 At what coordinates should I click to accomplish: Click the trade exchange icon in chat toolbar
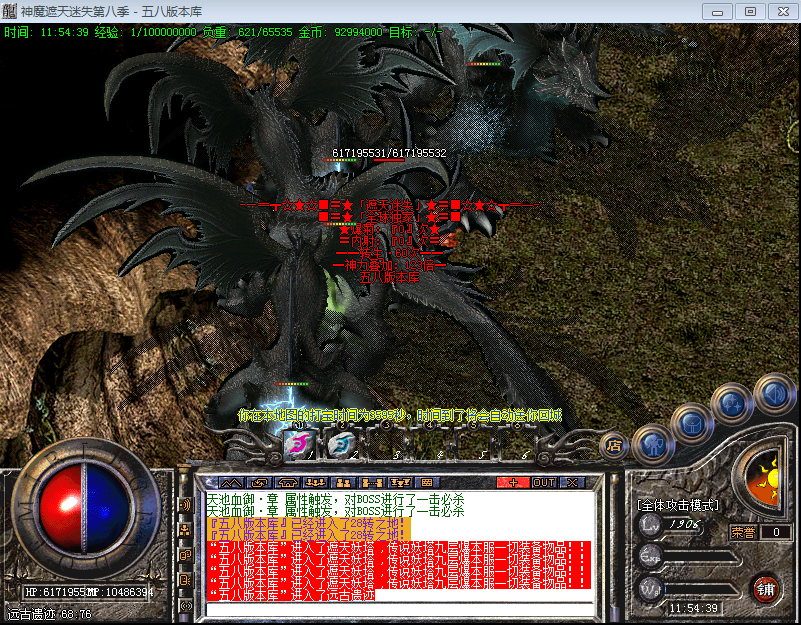(x=260, y=482)
